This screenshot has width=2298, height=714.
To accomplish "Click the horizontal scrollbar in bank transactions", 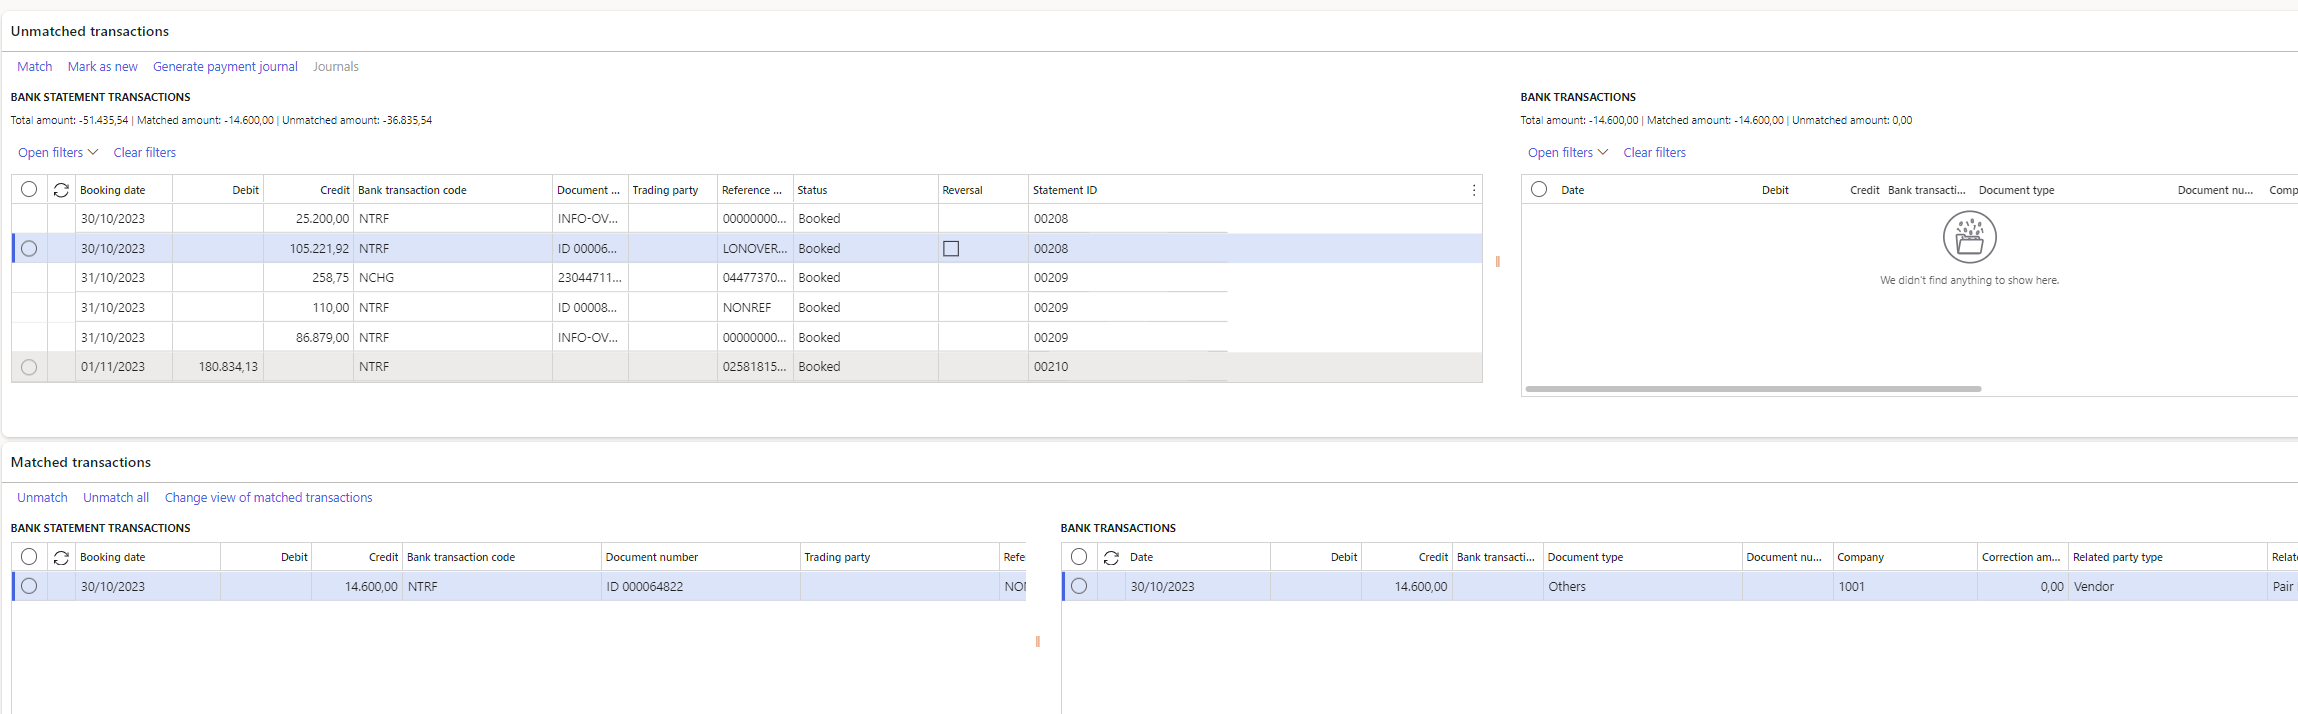I will [x=1753, y=388].
